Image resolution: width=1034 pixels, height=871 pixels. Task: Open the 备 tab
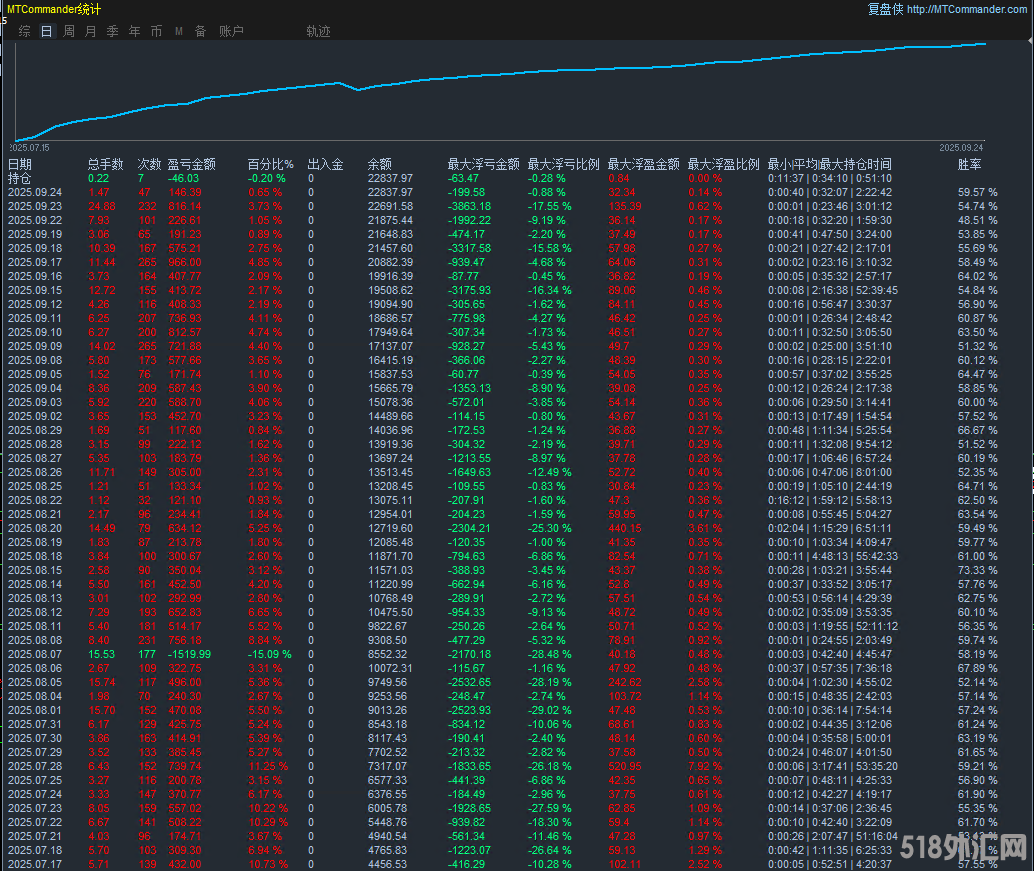coord(201,31)
